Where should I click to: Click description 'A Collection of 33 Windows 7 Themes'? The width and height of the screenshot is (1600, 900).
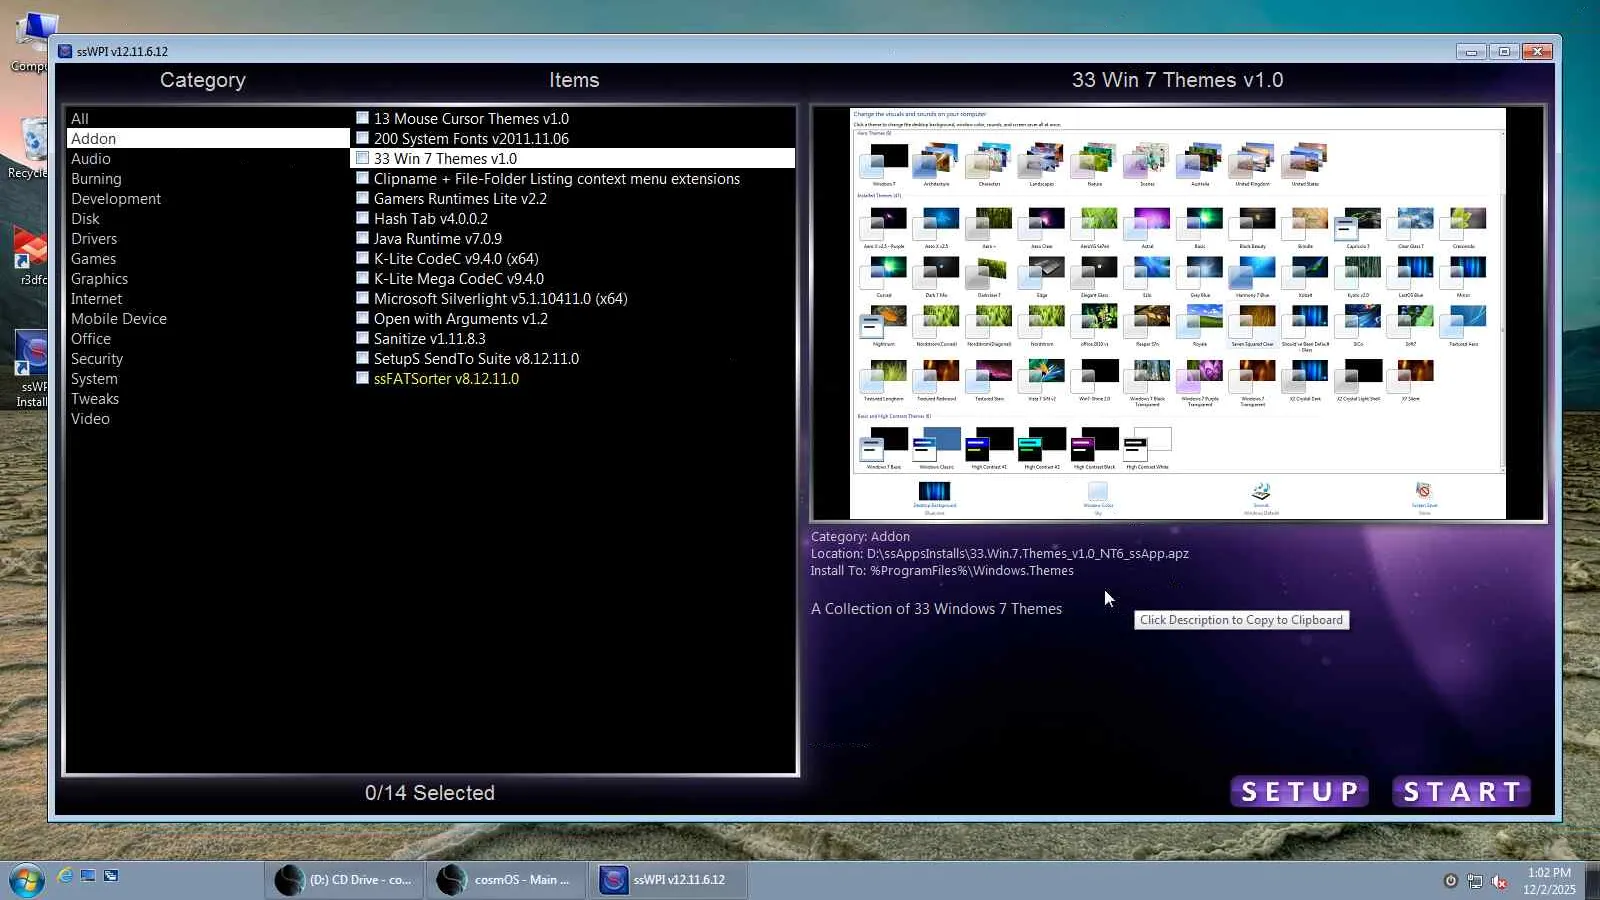936,609
